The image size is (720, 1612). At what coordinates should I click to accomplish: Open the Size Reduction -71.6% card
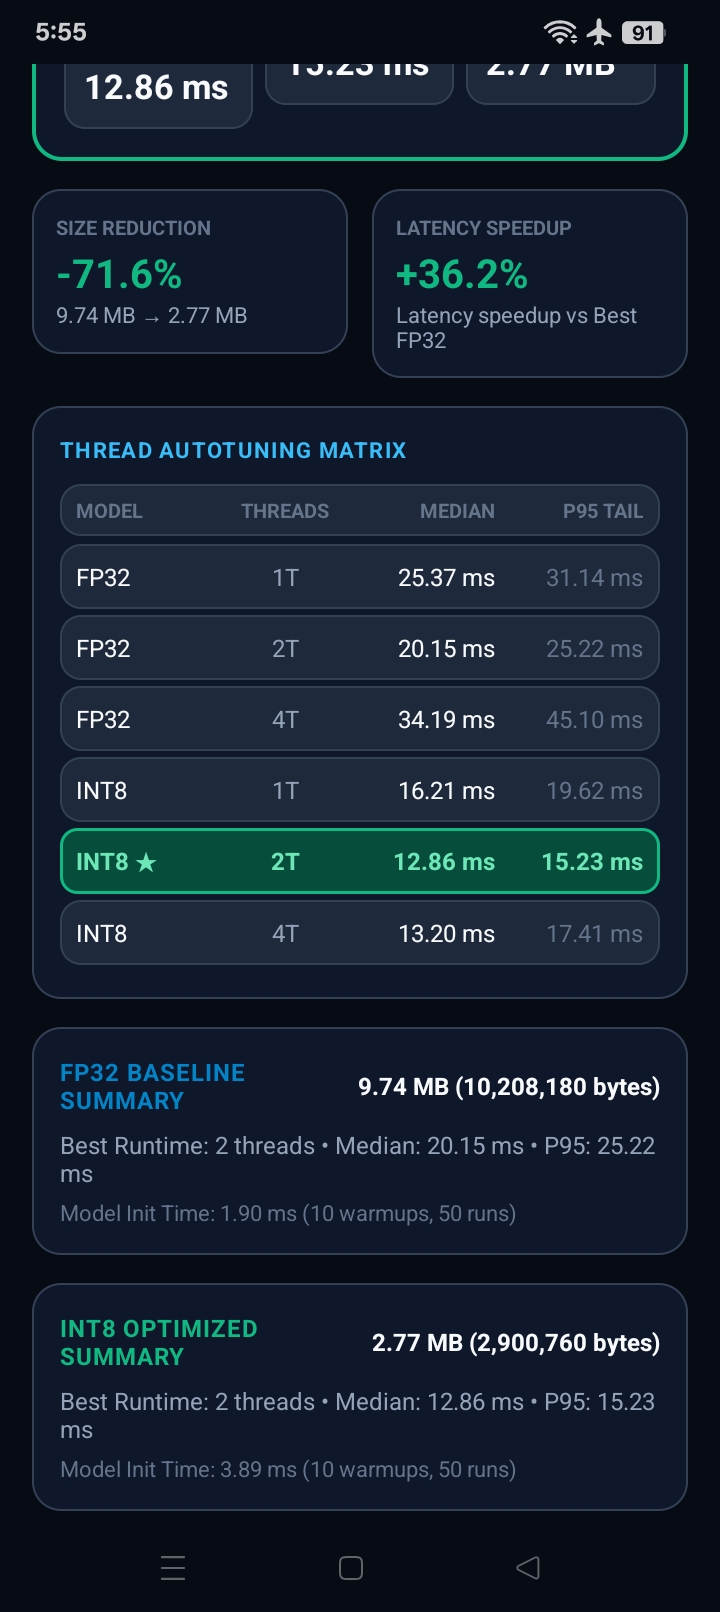(x=190, y=271)
